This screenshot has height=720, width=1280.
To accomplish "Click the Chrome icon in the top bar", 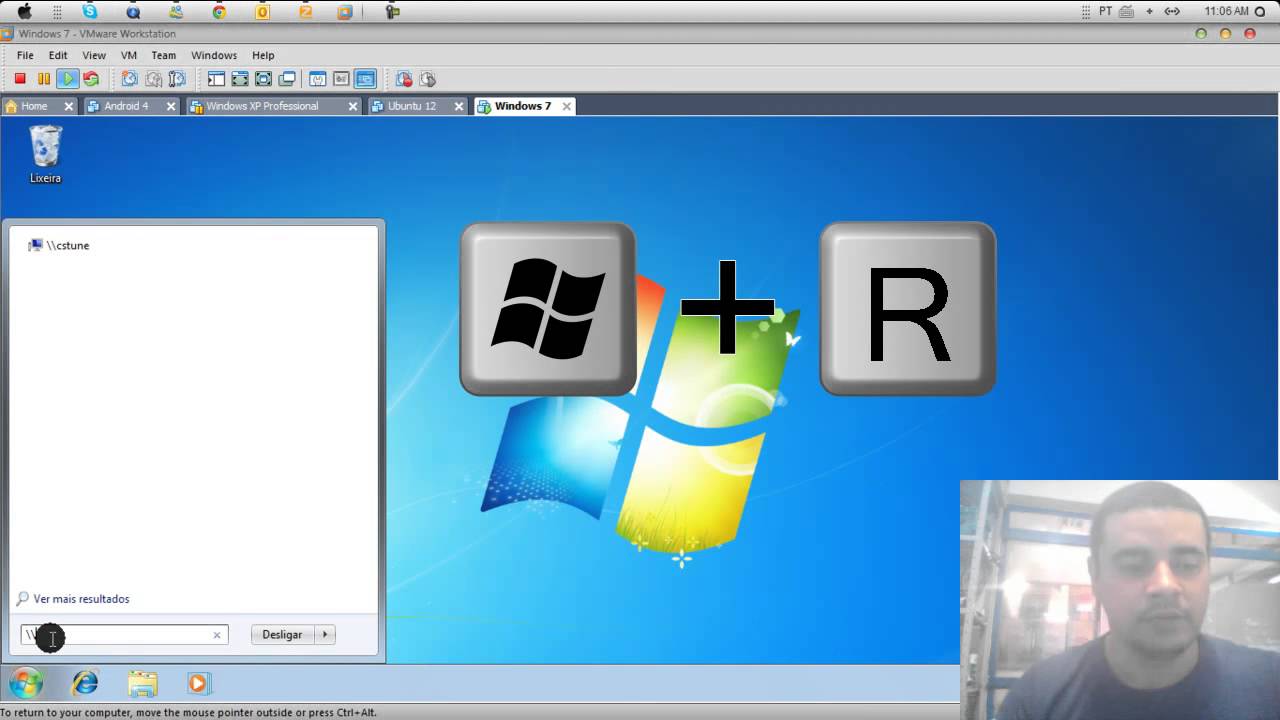I will click(x=219, y=12).
